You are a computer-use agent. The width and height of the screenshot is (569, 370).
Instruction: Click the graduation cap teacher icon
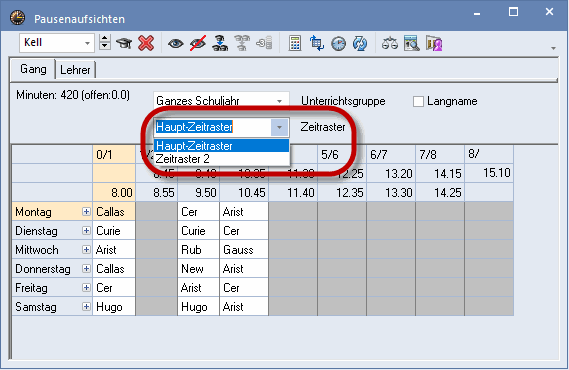tap(124, 44)
